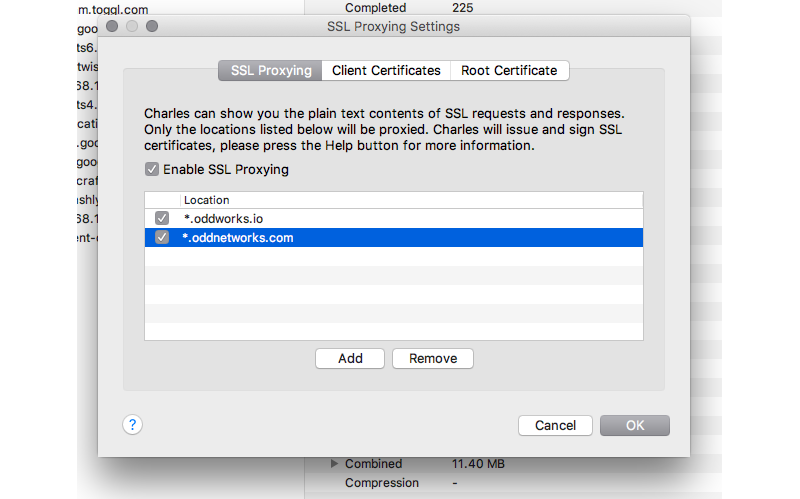Uncheck the *.oddworks.io location checkbox
Image resolution: width=800 pixels, height=499 pixels.
pos(162,218)
